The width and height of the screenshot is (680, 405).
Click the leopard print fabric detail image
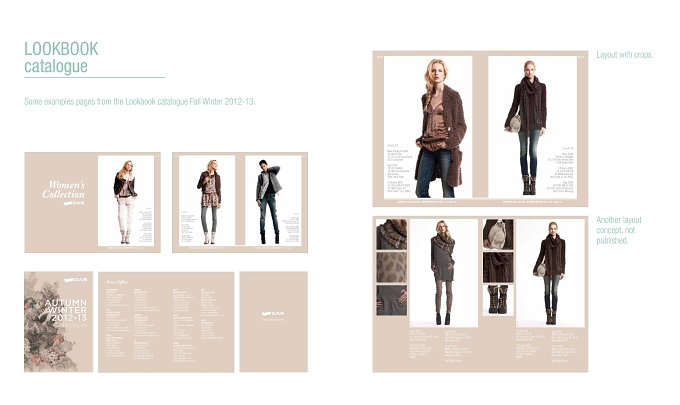click(x=392, y=267)
